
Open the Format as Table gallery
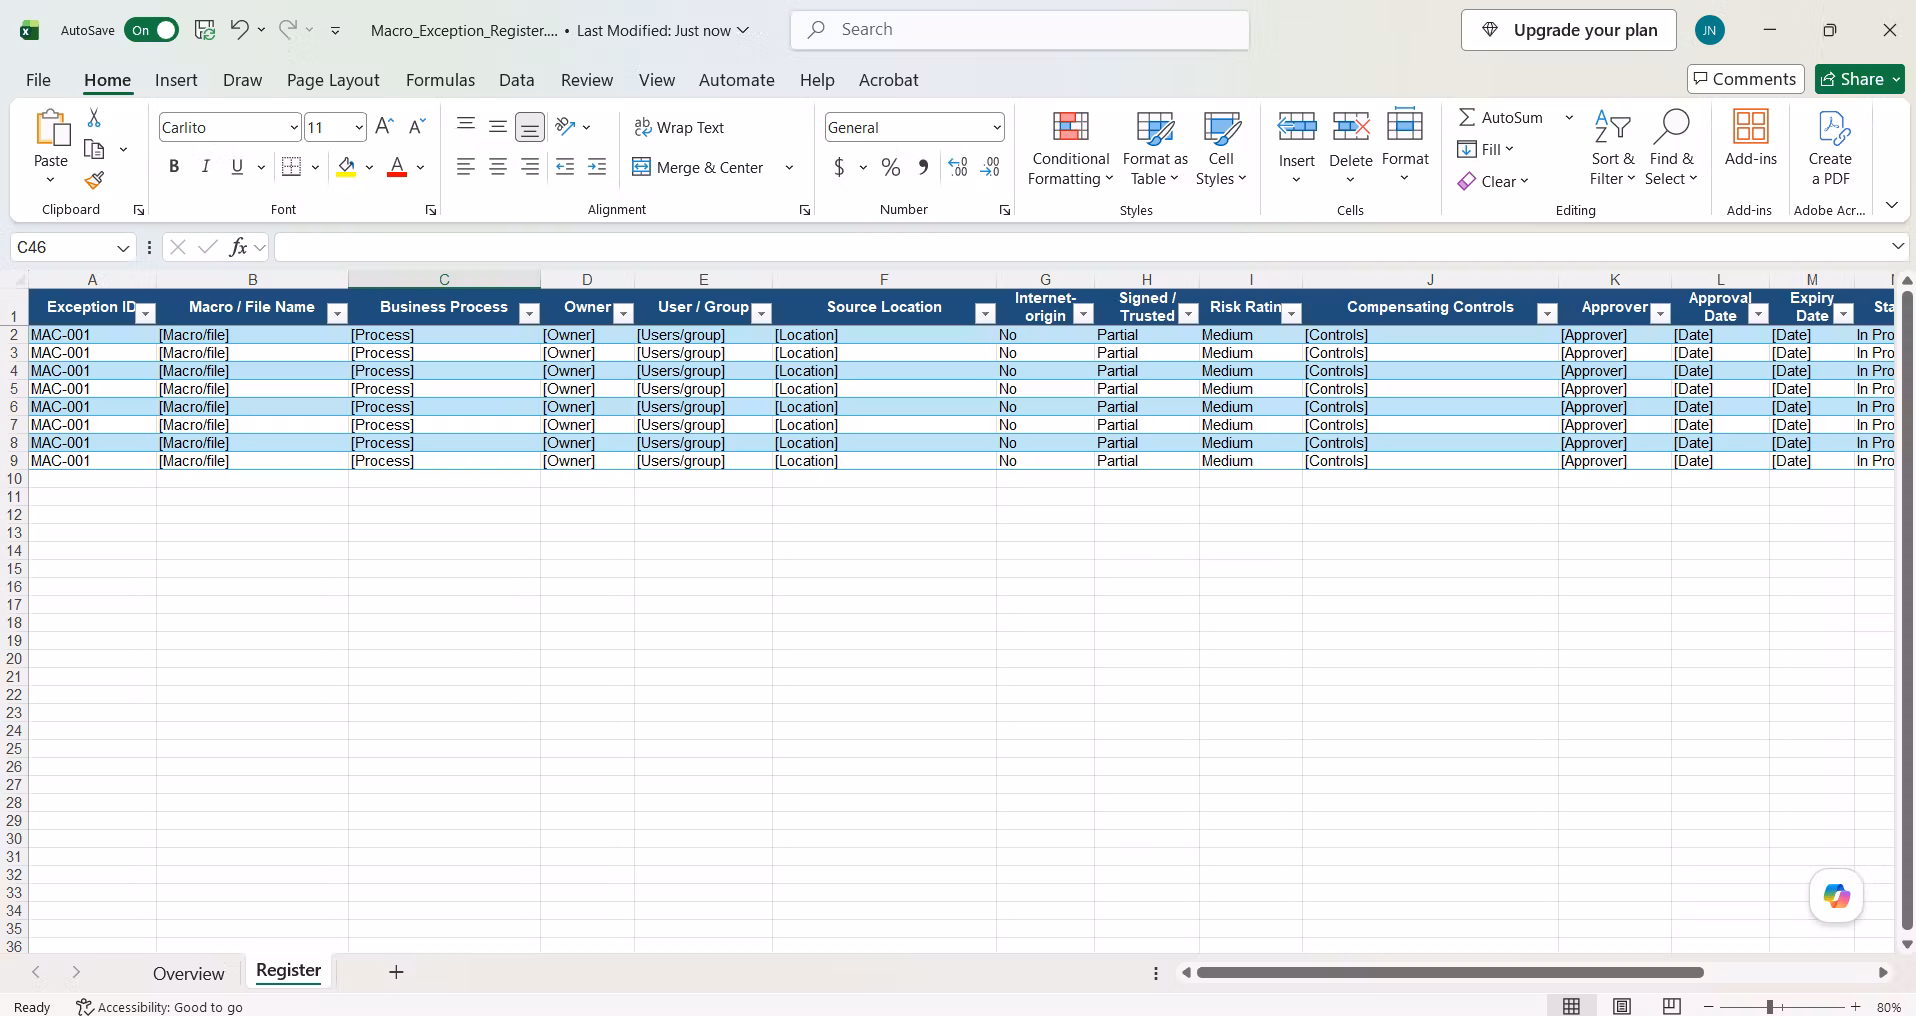pyautogui.click(x=1155, y=148)
